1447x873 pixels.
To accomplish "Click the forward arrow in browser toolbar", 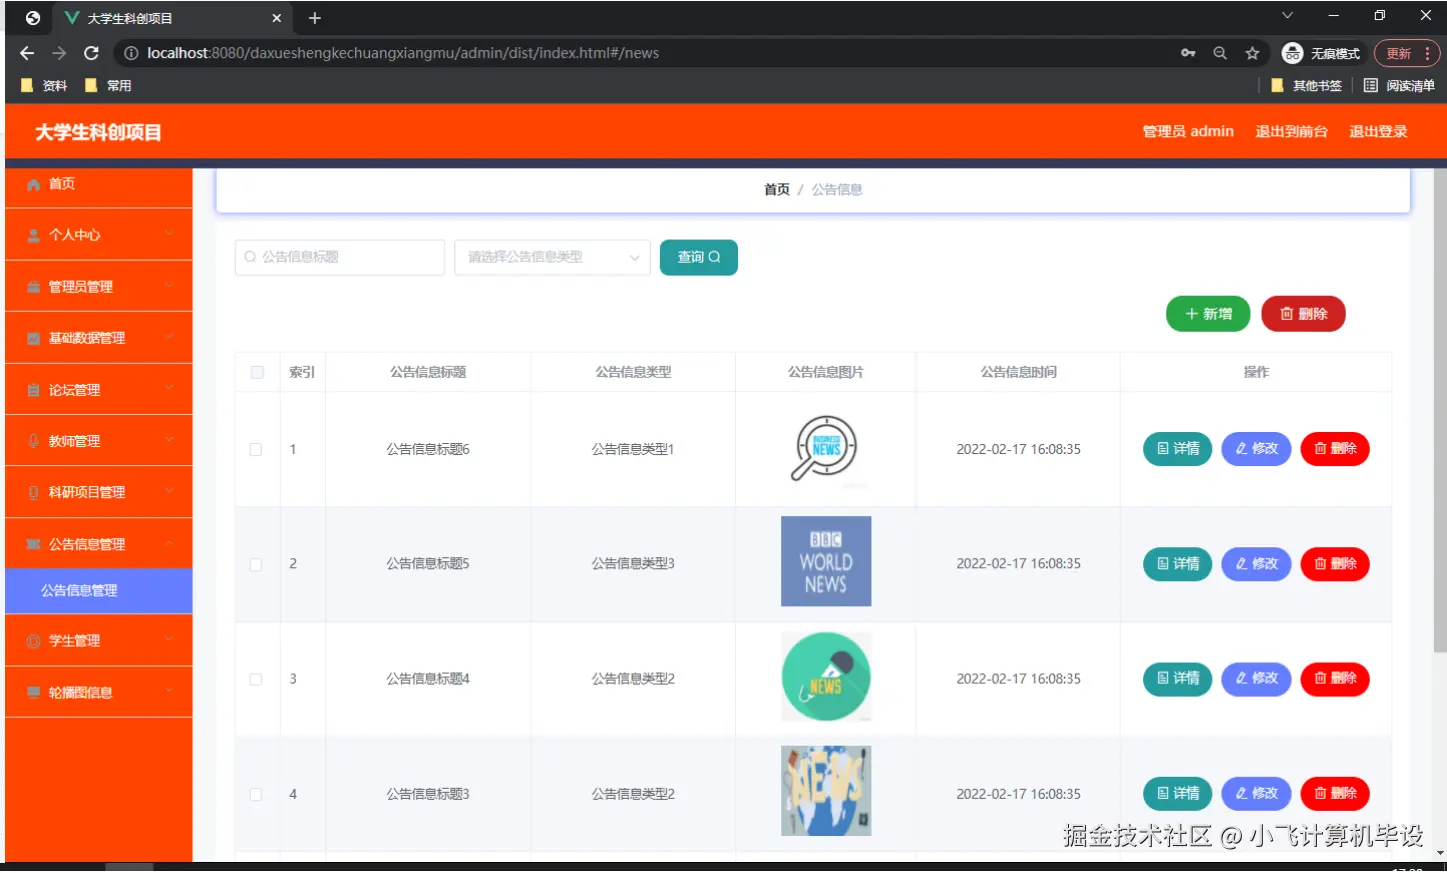I will [59, 53].
